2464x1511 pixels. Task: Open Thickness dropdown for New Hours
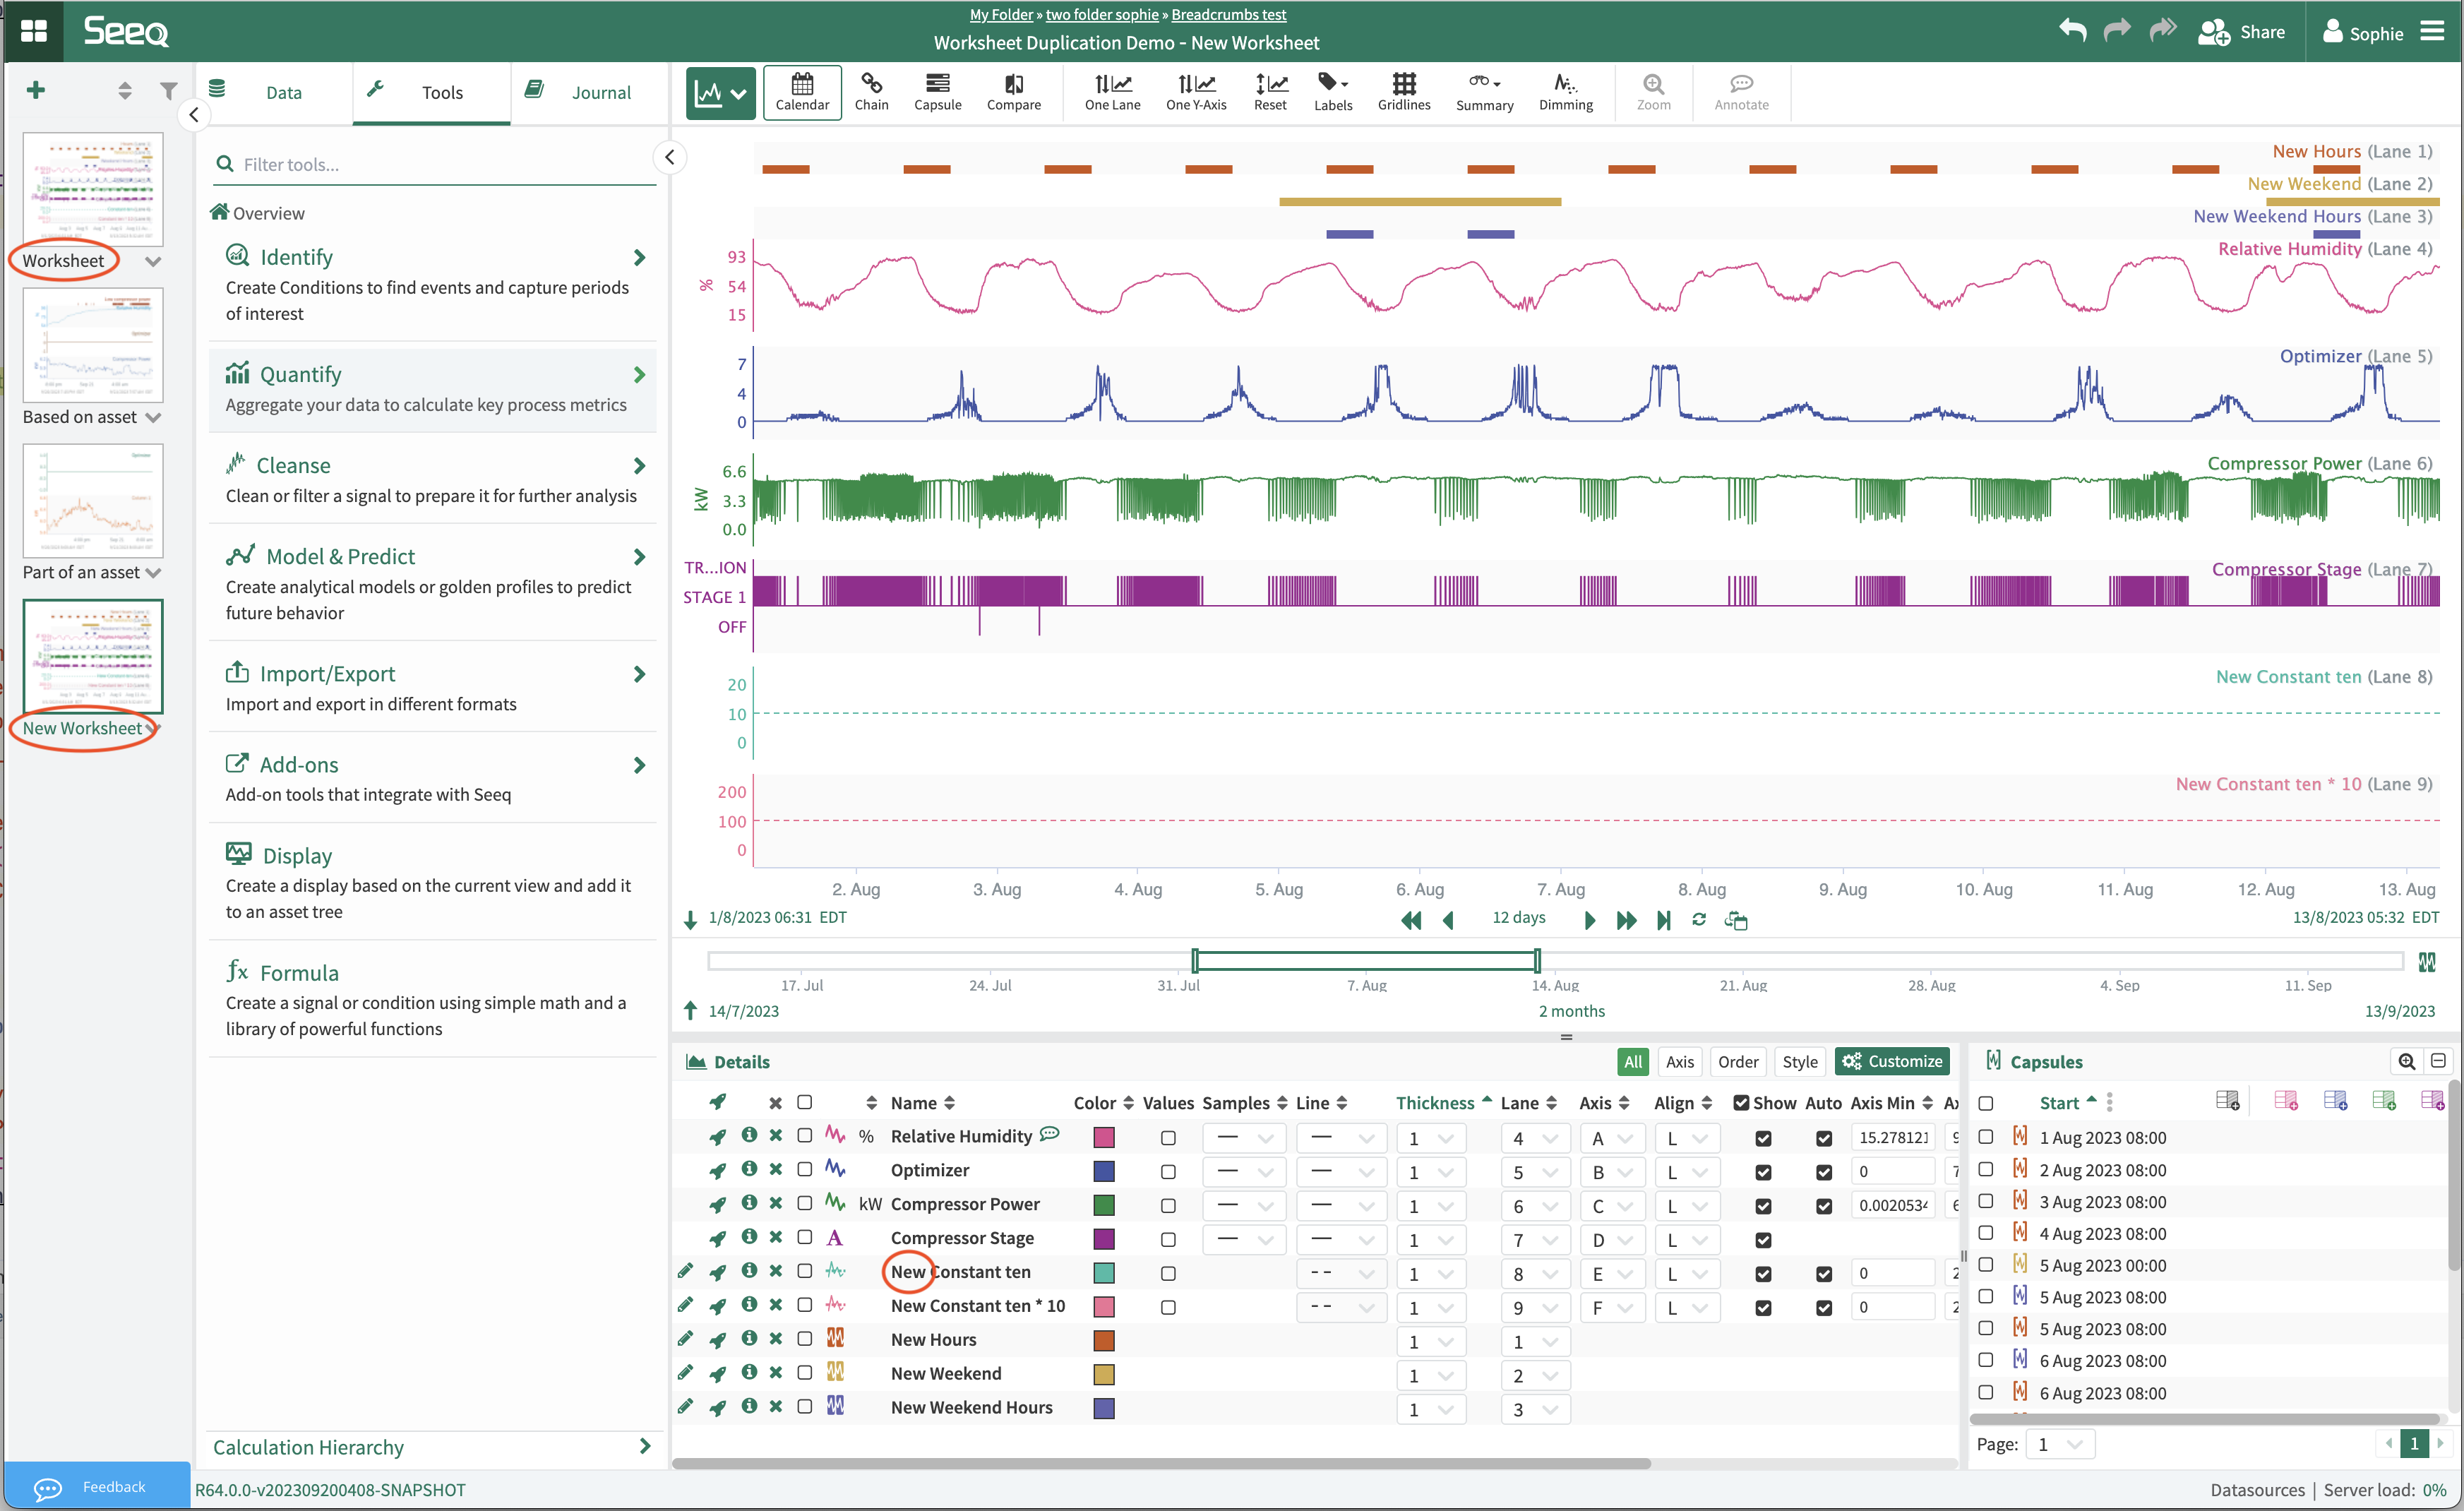click(x=1431, y=1342)
